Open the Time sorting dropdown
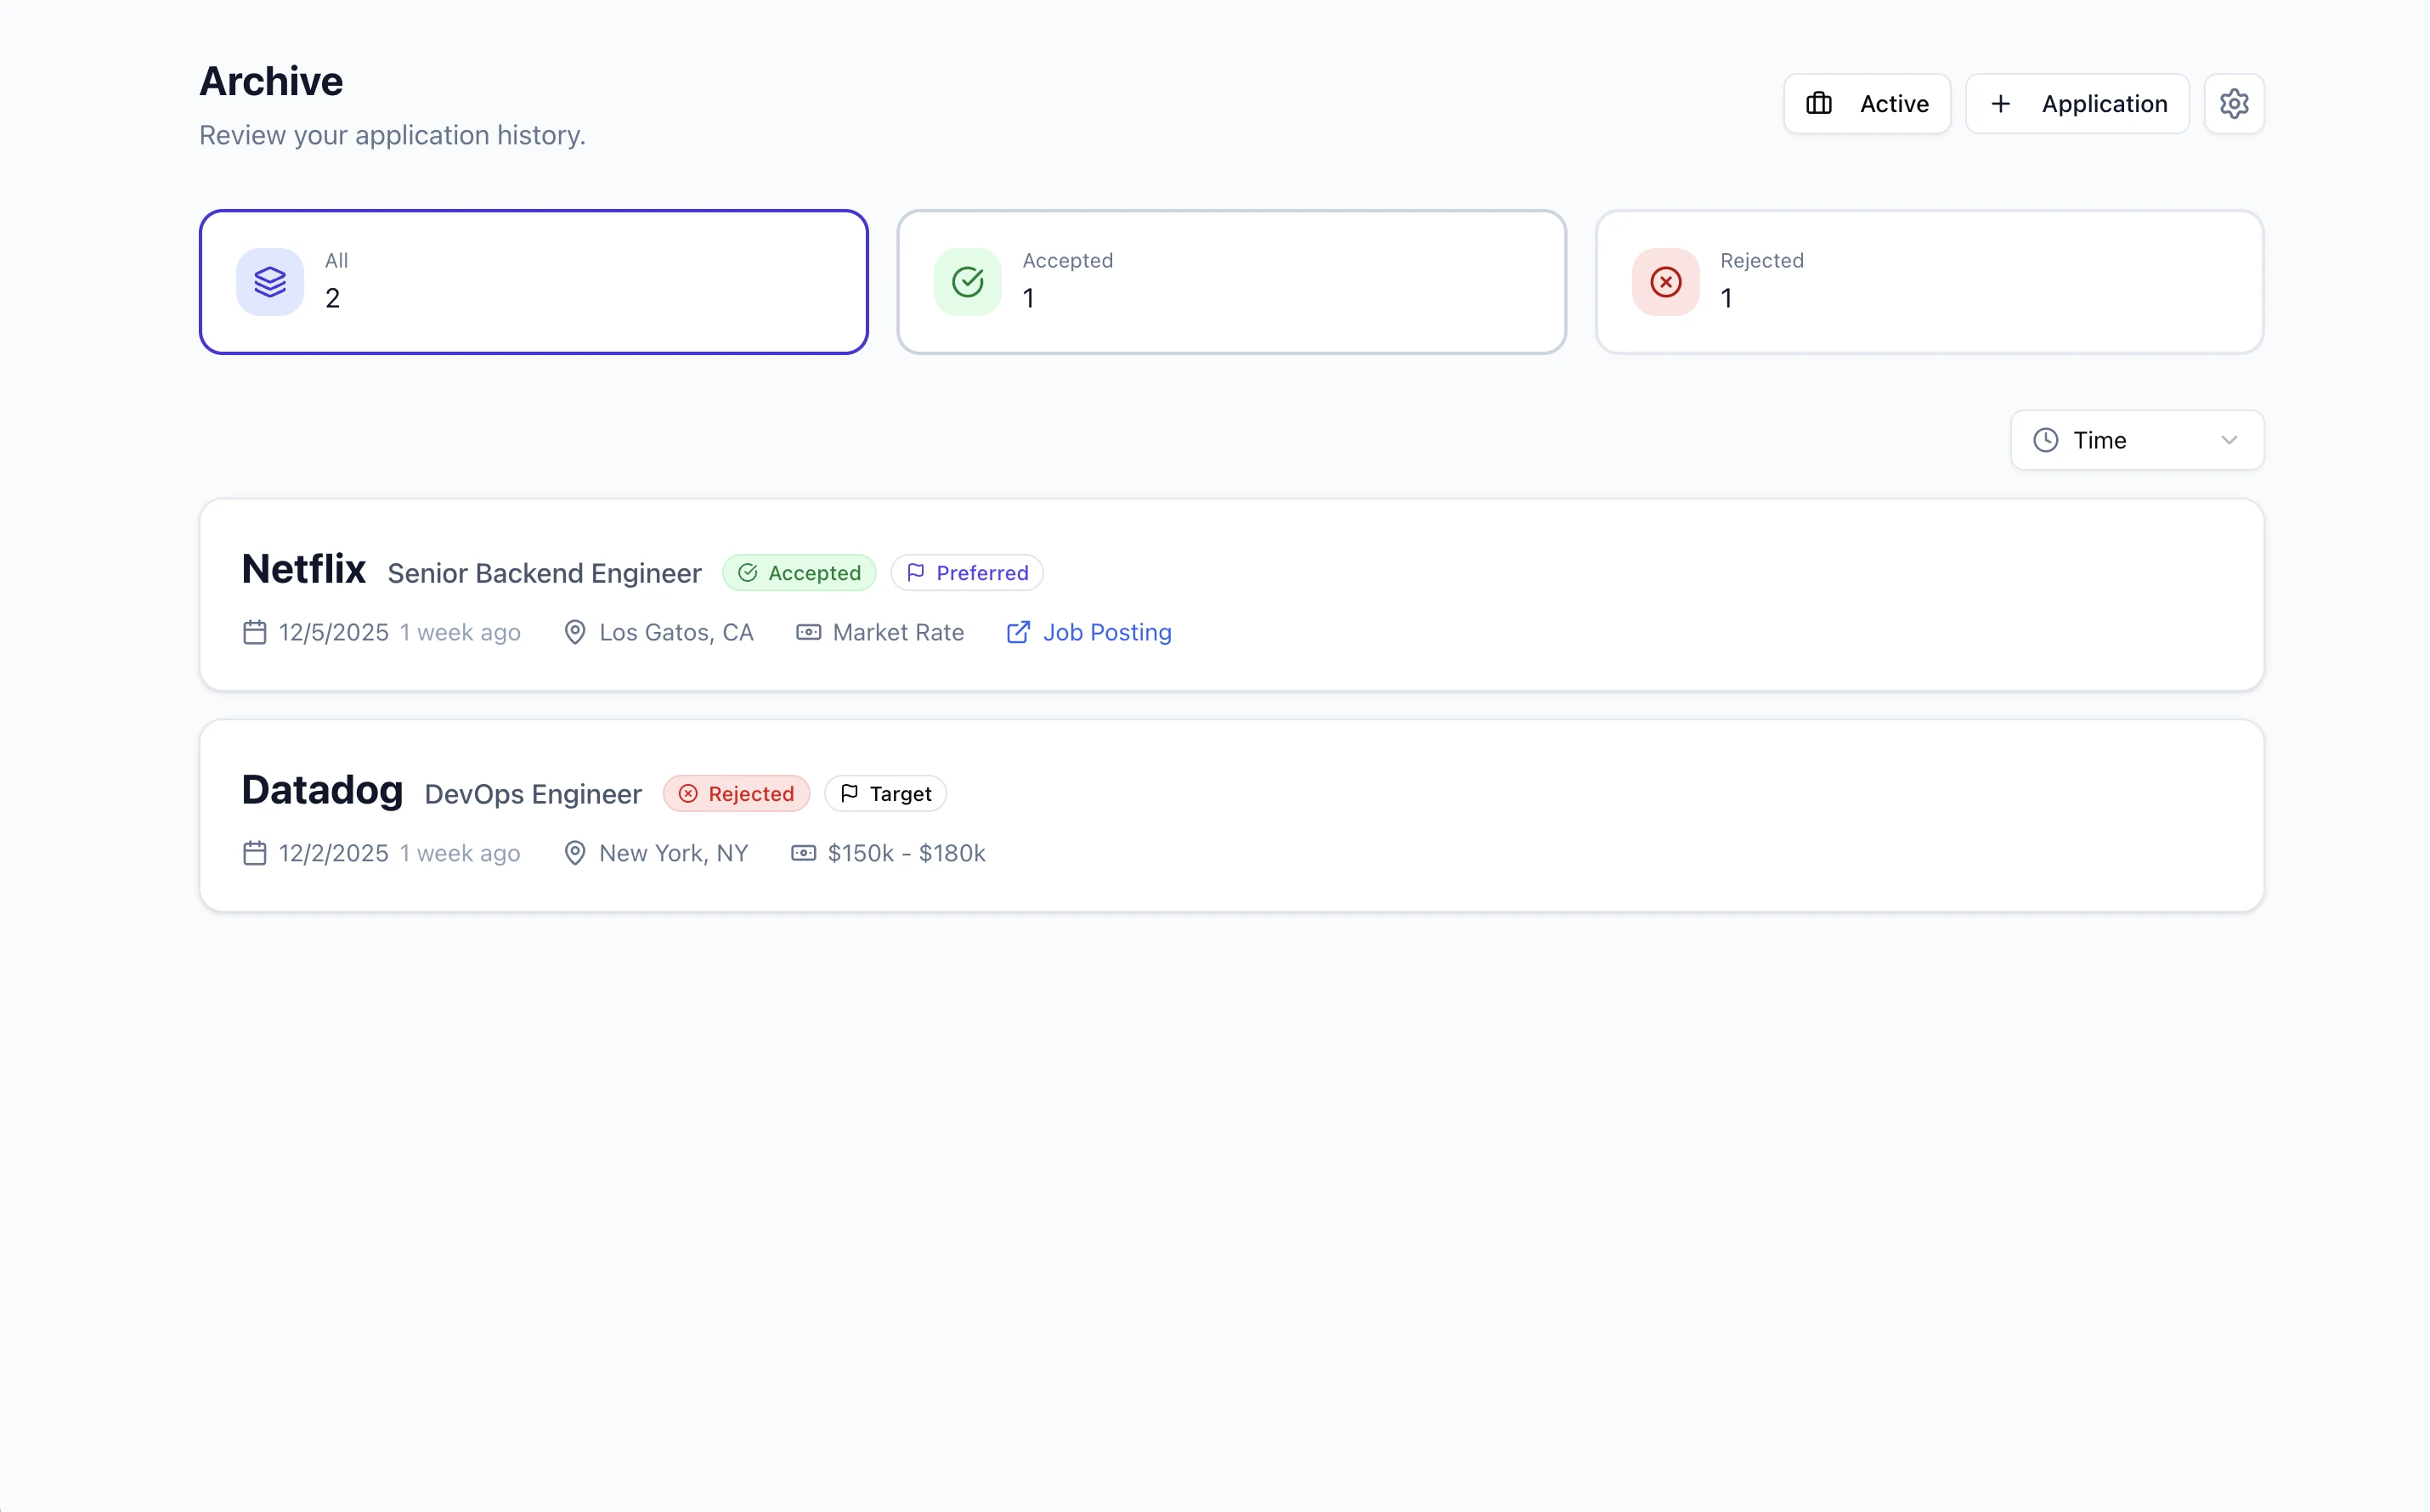This screenshot has height=1512, width=2430. (2136, 440)
